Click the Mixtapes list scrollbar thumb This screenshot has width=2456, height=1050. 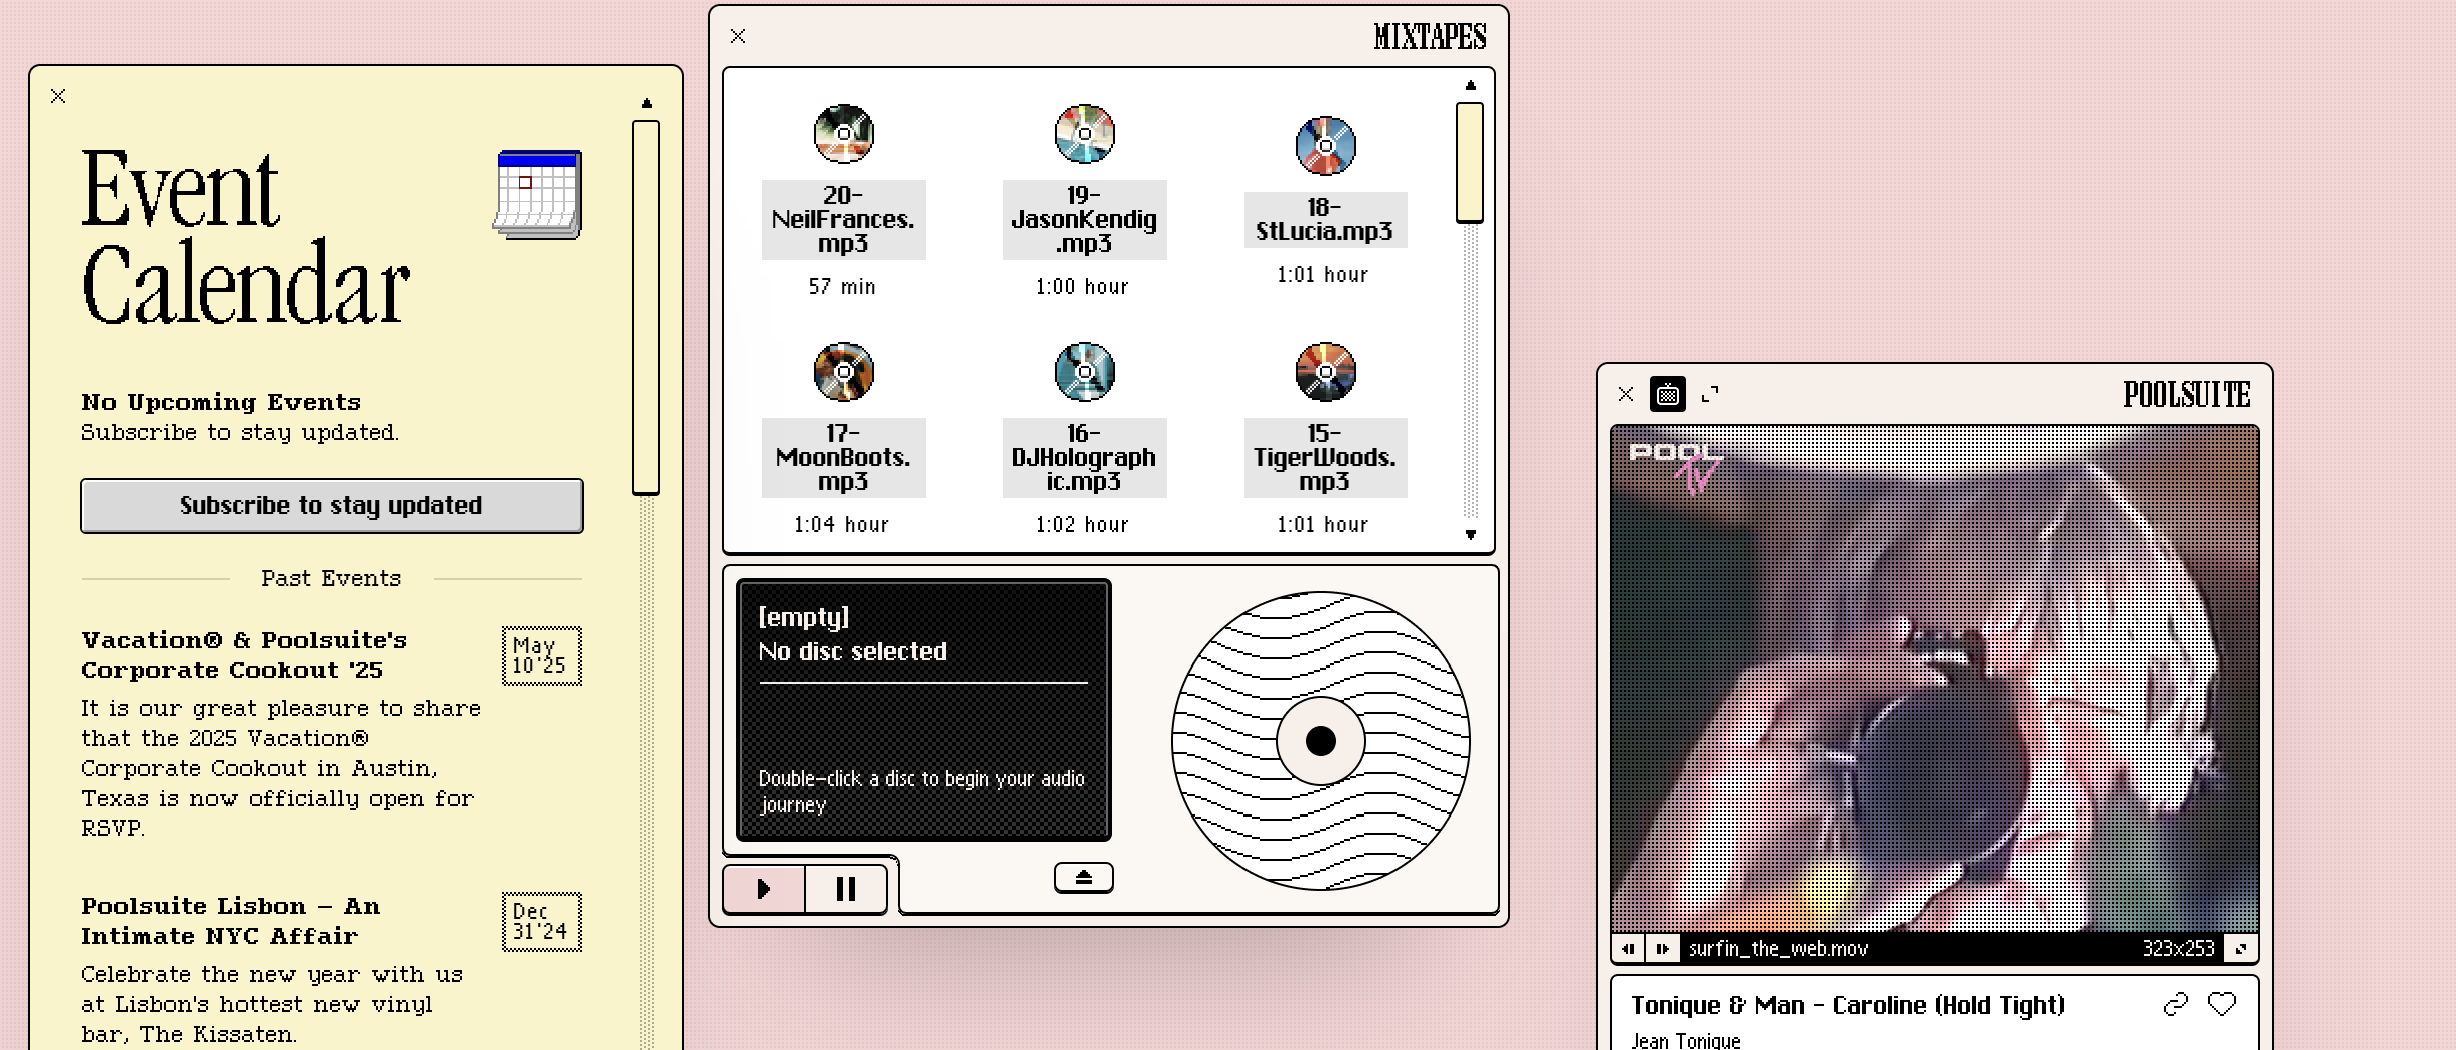click(1469, 162)
